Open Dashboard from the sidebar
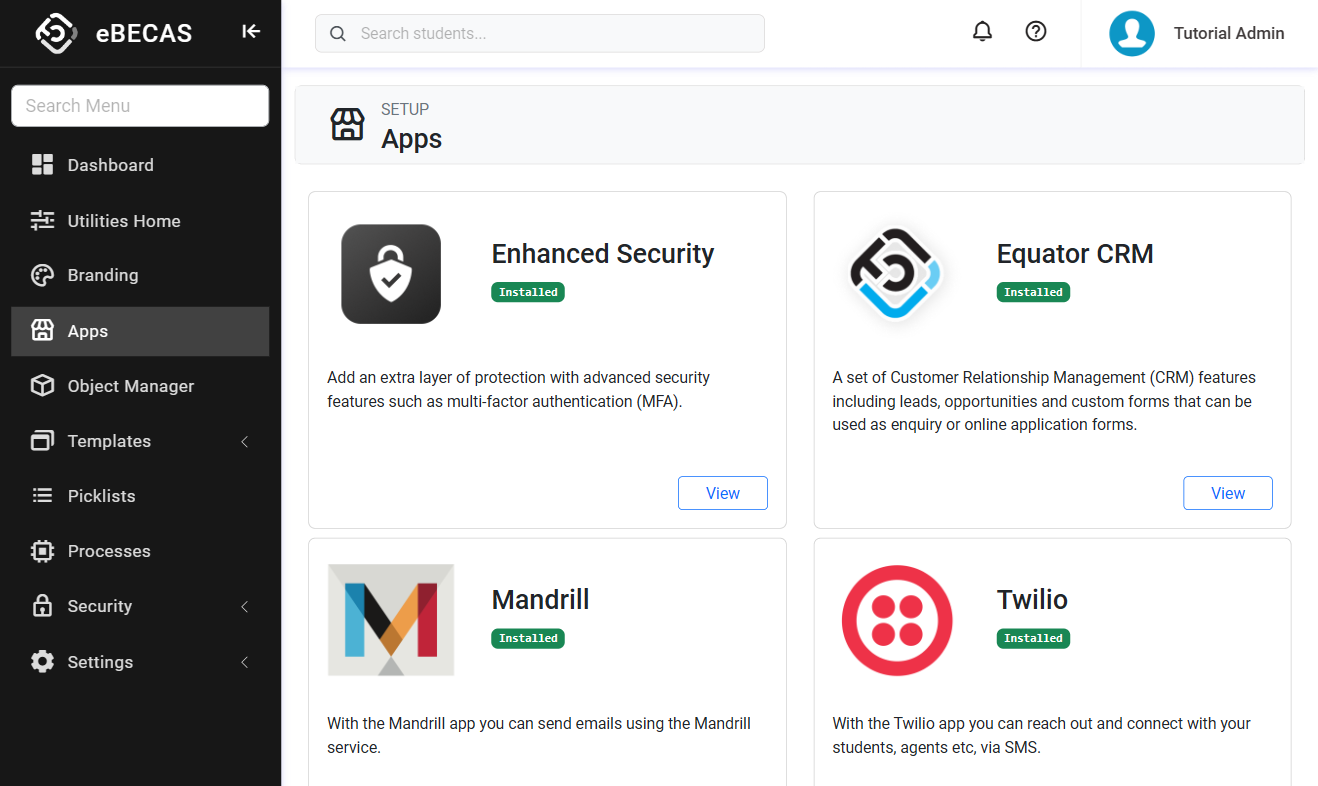 110,165
